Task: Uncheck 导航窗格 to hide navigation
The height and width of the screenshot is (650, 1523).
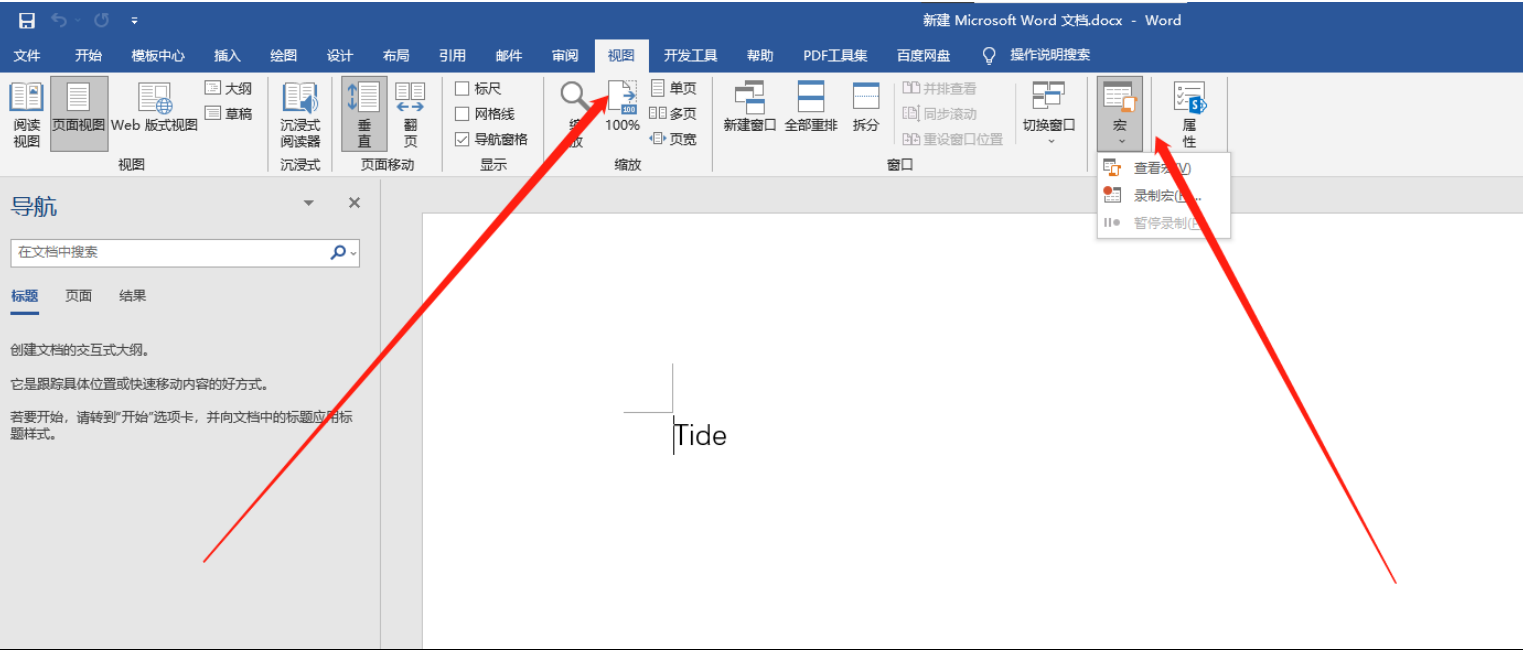Action: [461, 138]
